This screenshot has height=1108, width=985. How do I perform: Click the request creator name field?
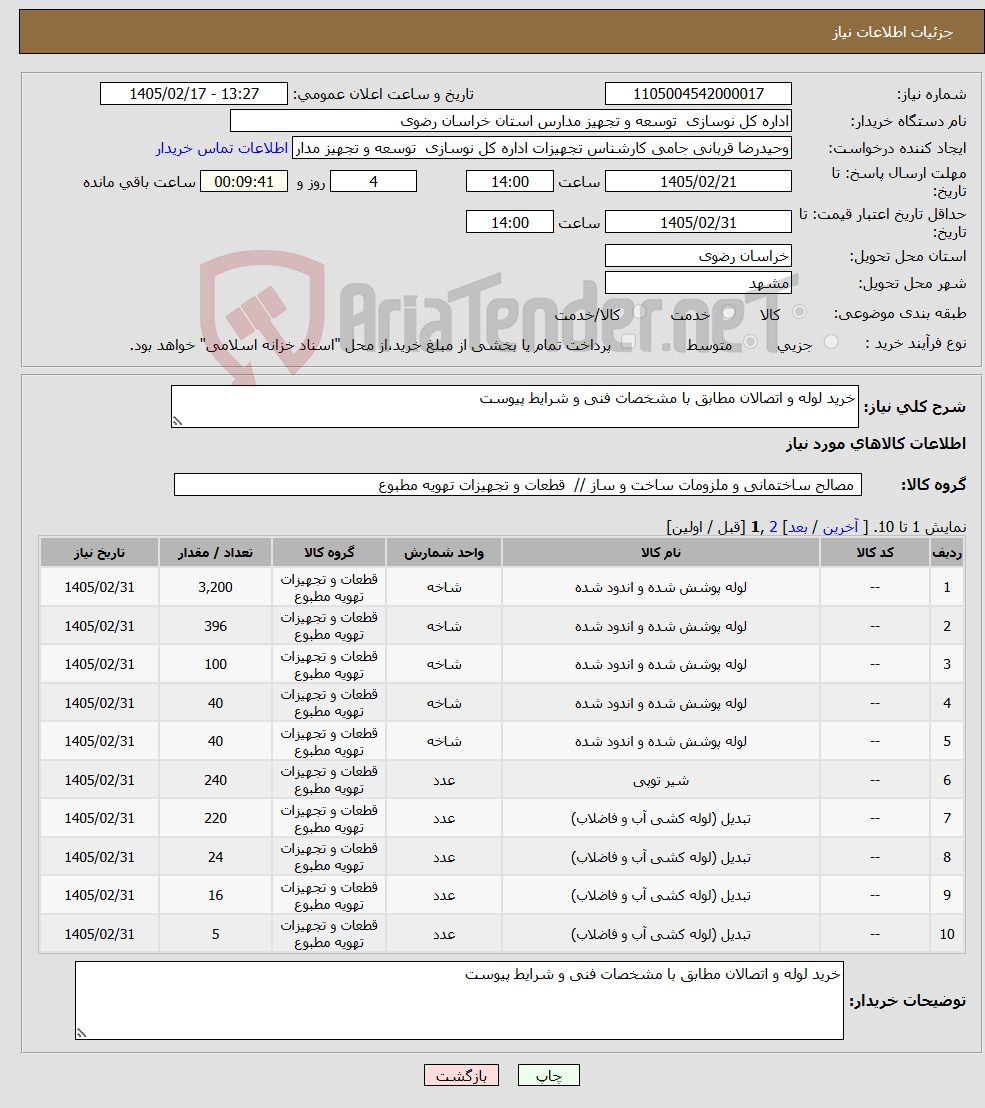(541, 148)
